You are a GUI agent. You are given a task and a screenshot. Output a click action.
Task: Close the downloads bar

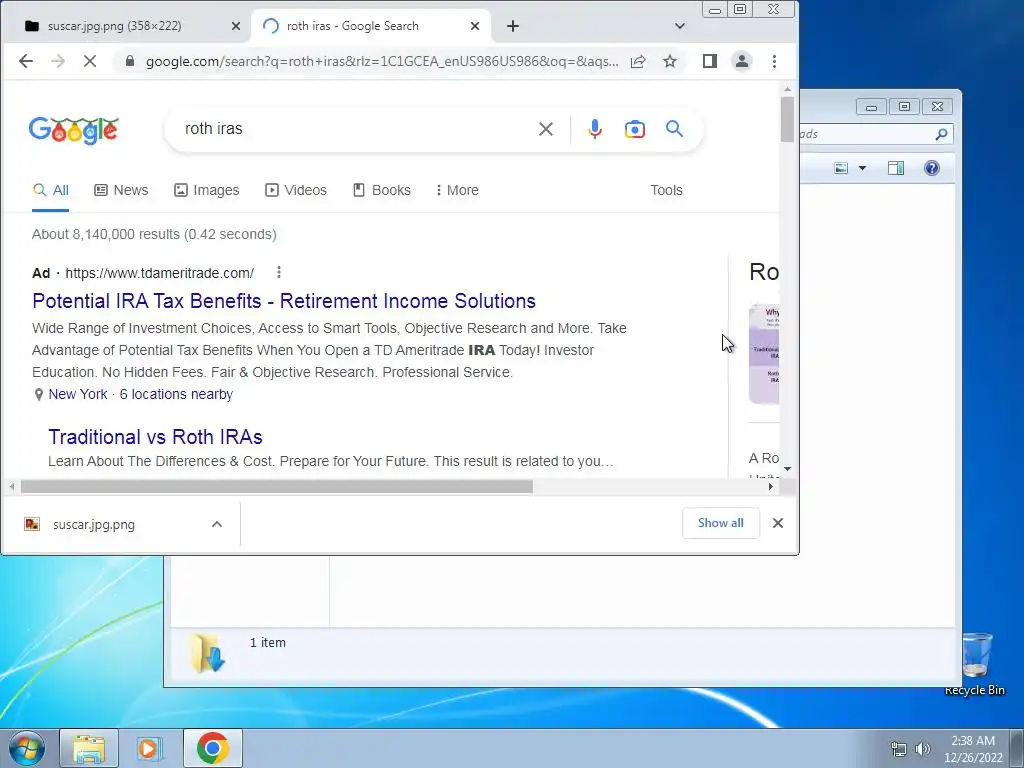[x=778, y=523]
